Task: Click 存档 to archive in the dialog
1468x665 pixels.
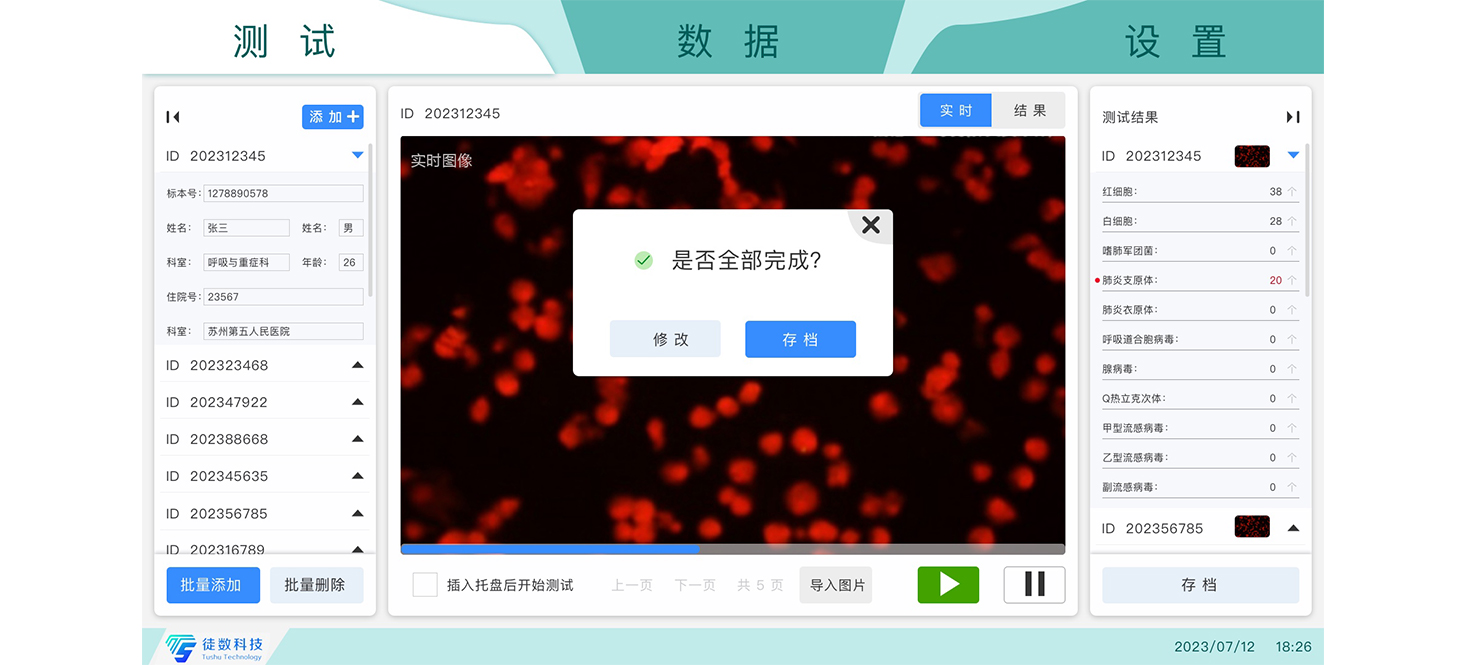Action: point(800,339)
